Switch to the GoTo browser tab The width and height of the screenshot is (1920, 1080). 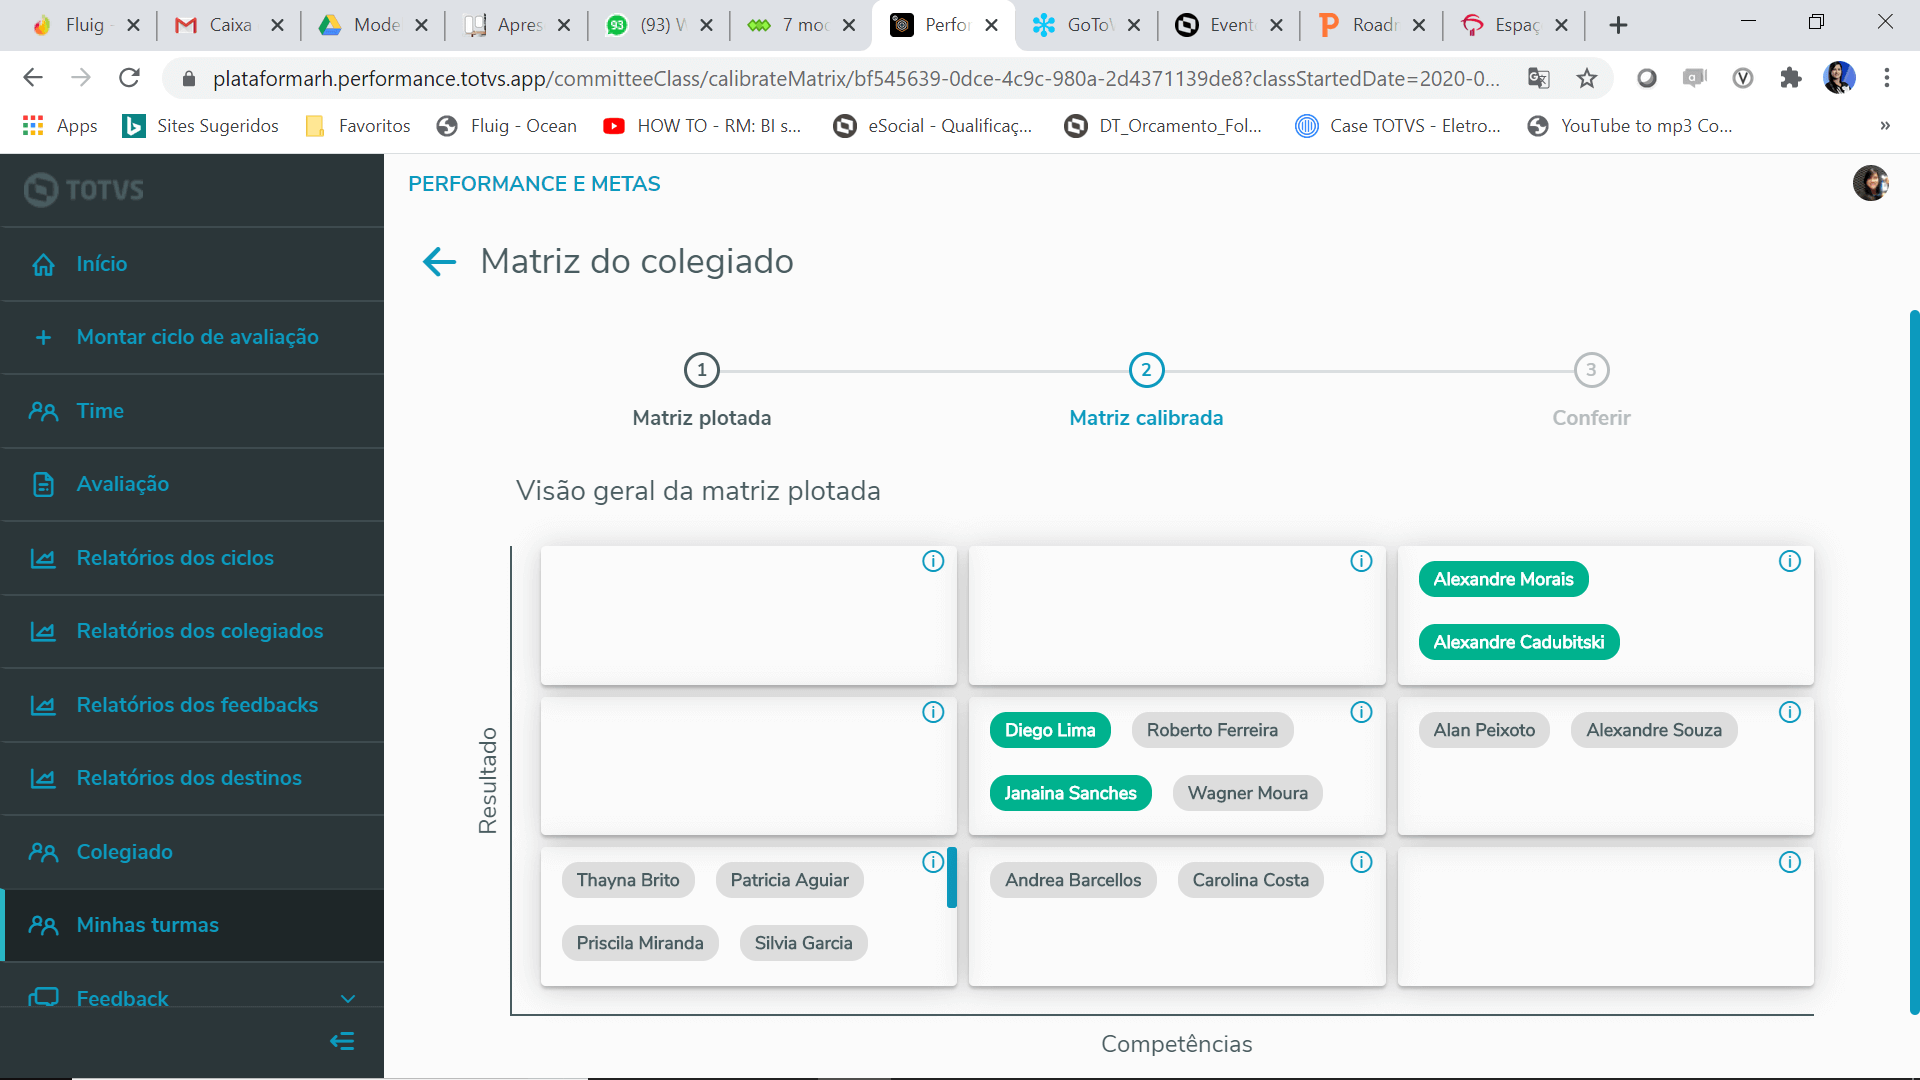(1086, 25)
